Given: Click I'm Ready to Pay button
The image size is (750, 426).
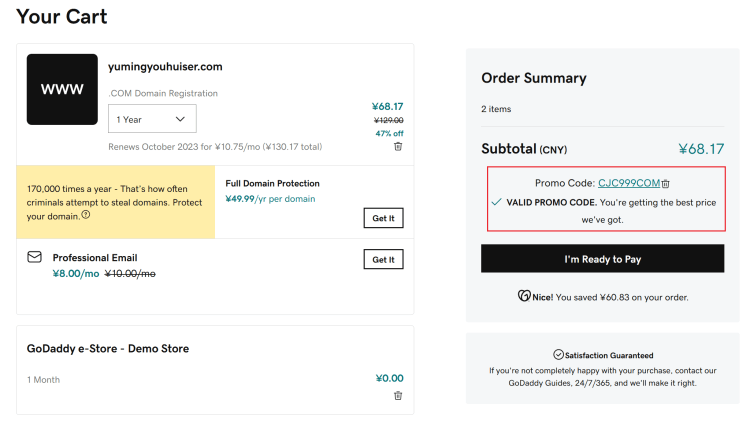Looking at the screenshot, I should click(603, 259).
